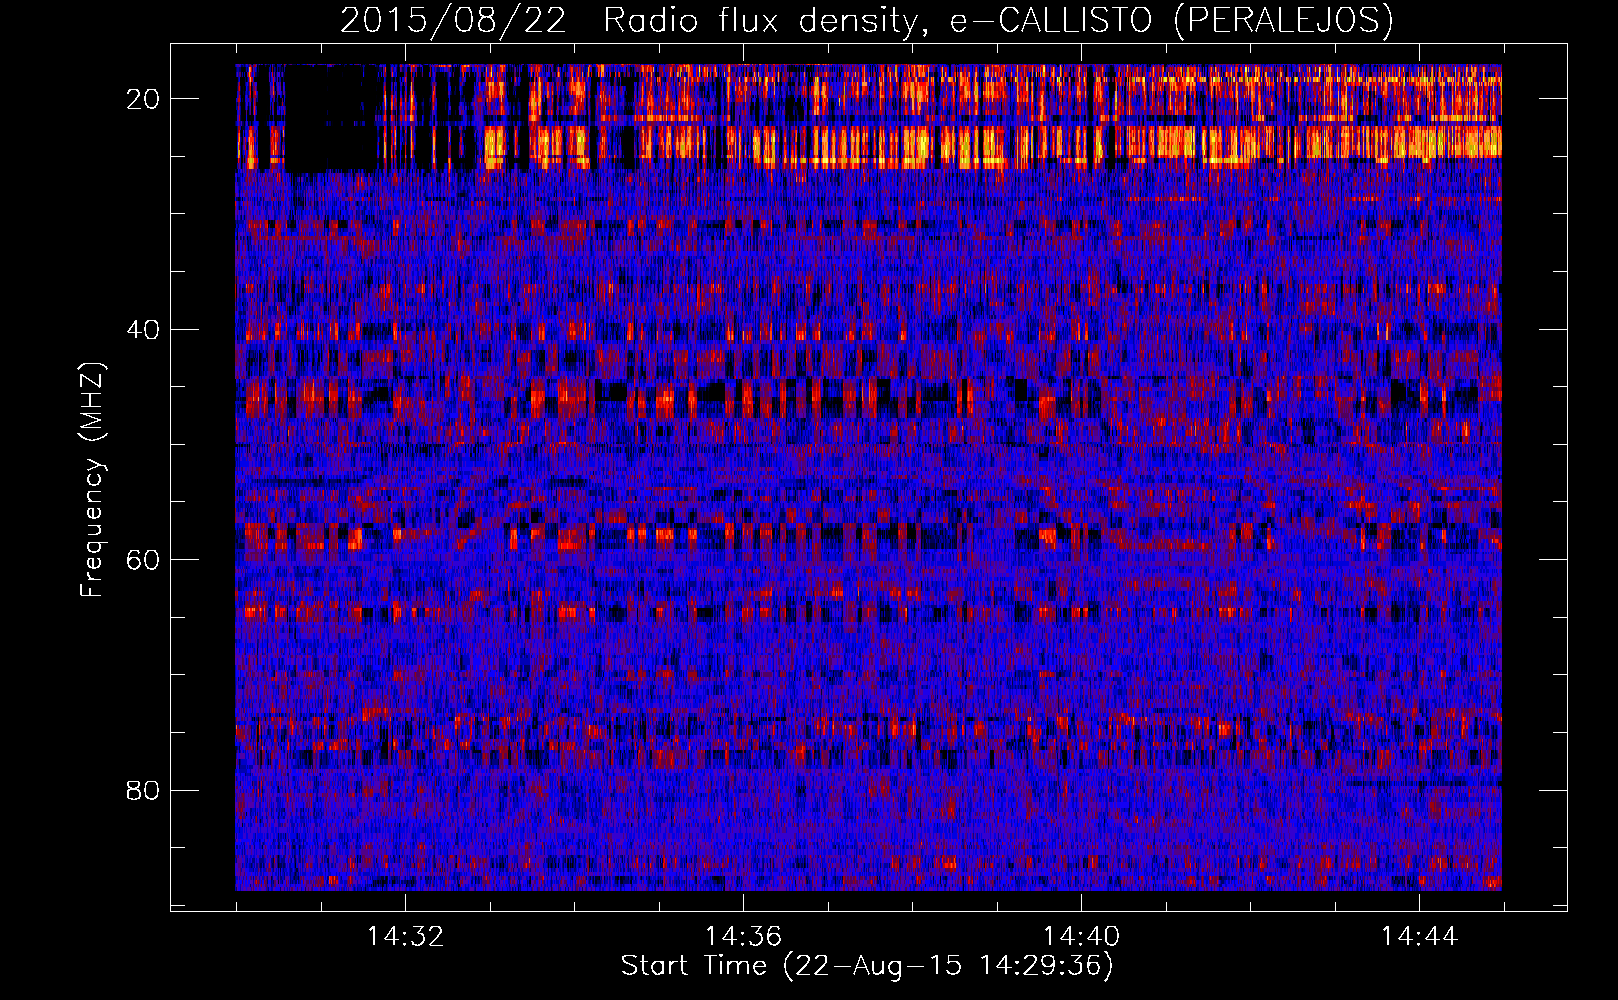1618x1000 pixels.
Task: Click the 'Start Time (22-Aug-15 14:29:36)' x-axis label
Action: 867,966
